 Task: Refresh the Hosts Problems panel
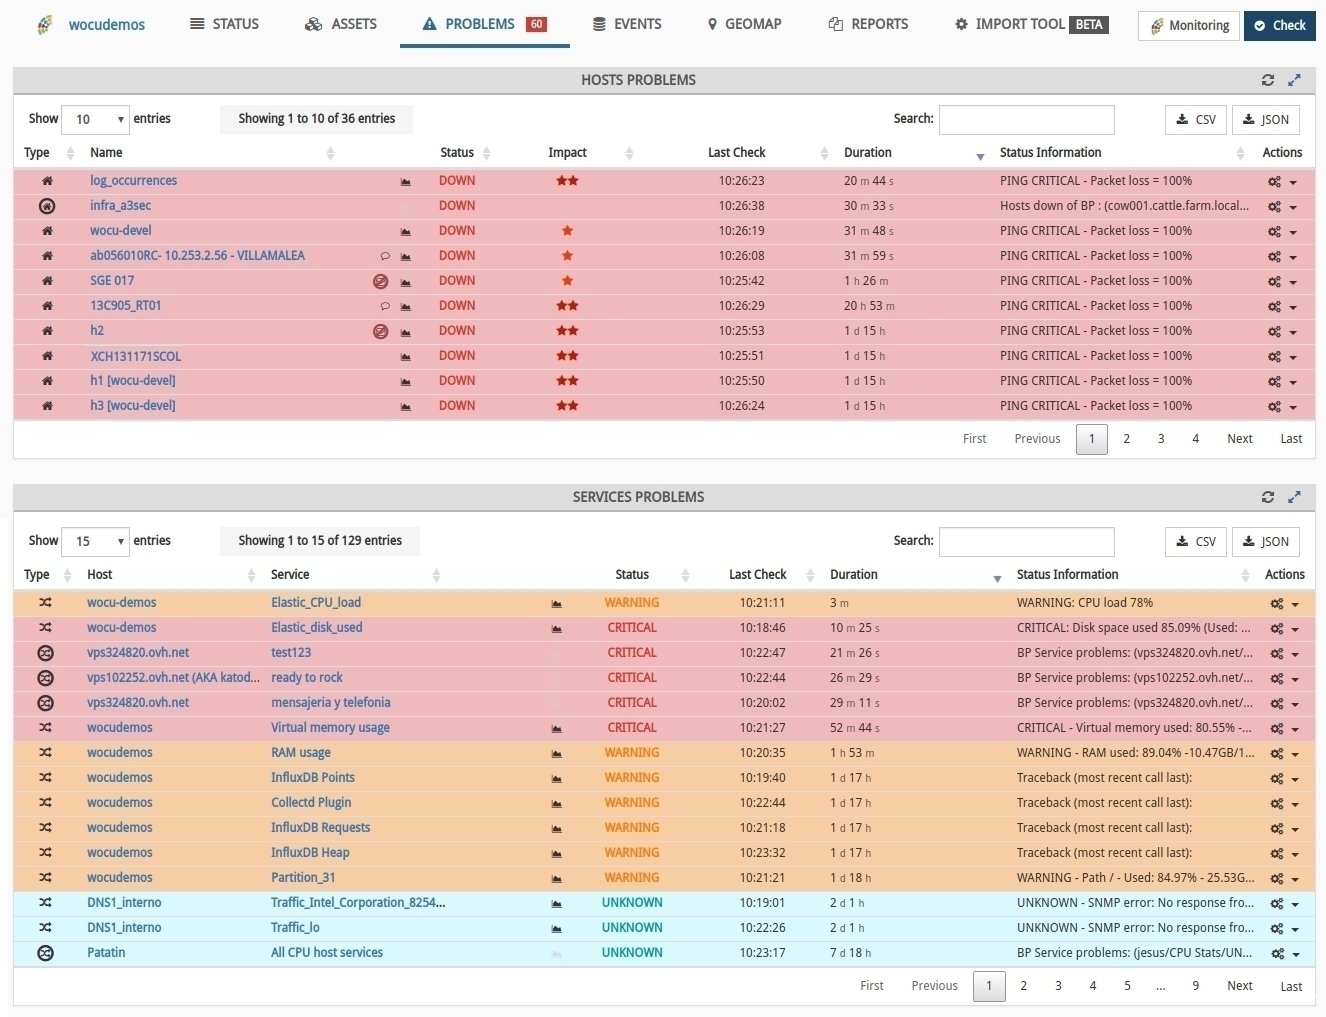coord(1268,80)
